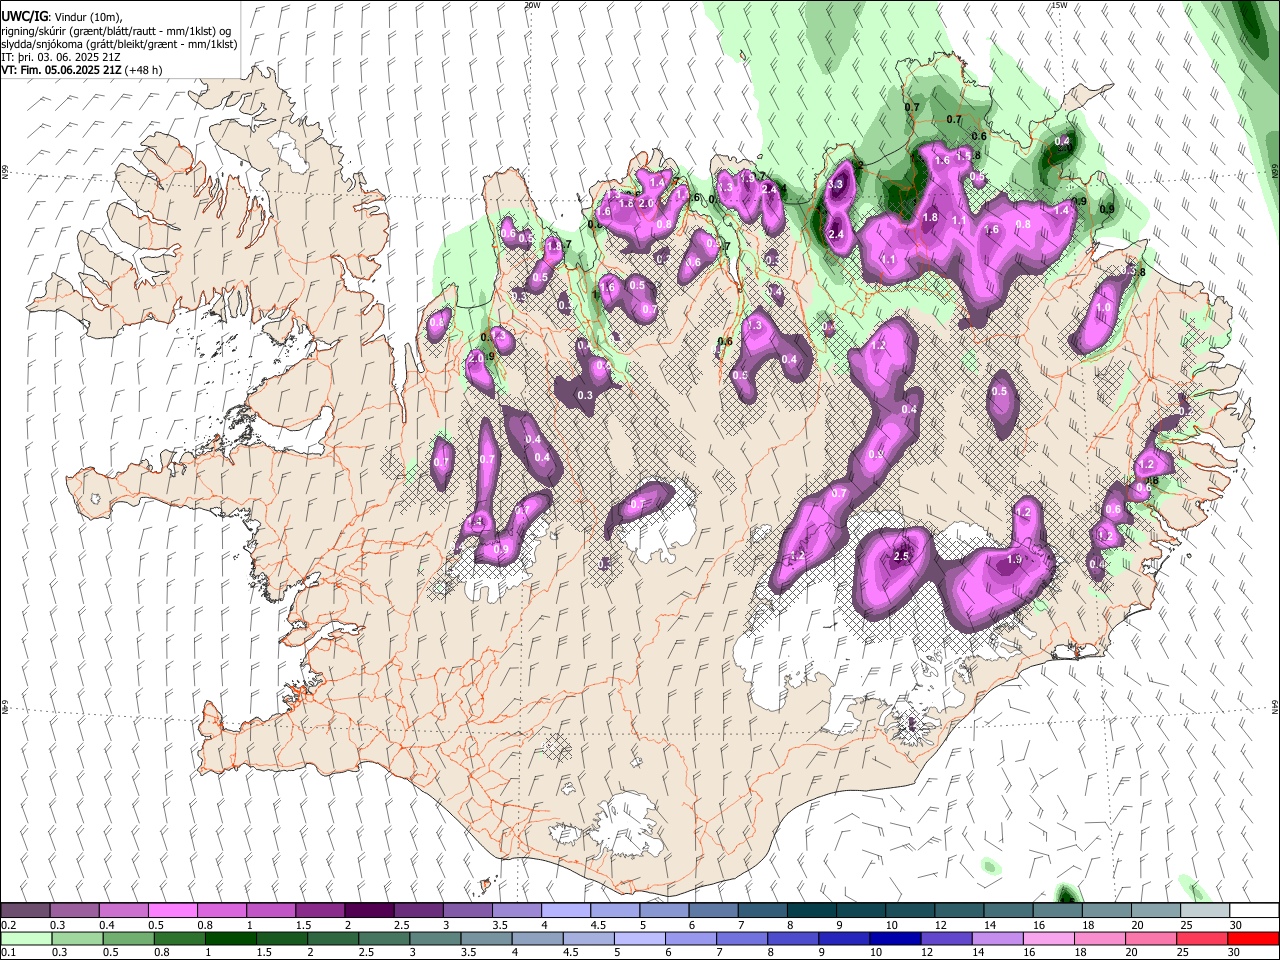Click the '15W' longitude label at the top edge
Image resolution: width=1280 pixels, height=960 pixels.
pyautogui.click(x=1059, y=5)
